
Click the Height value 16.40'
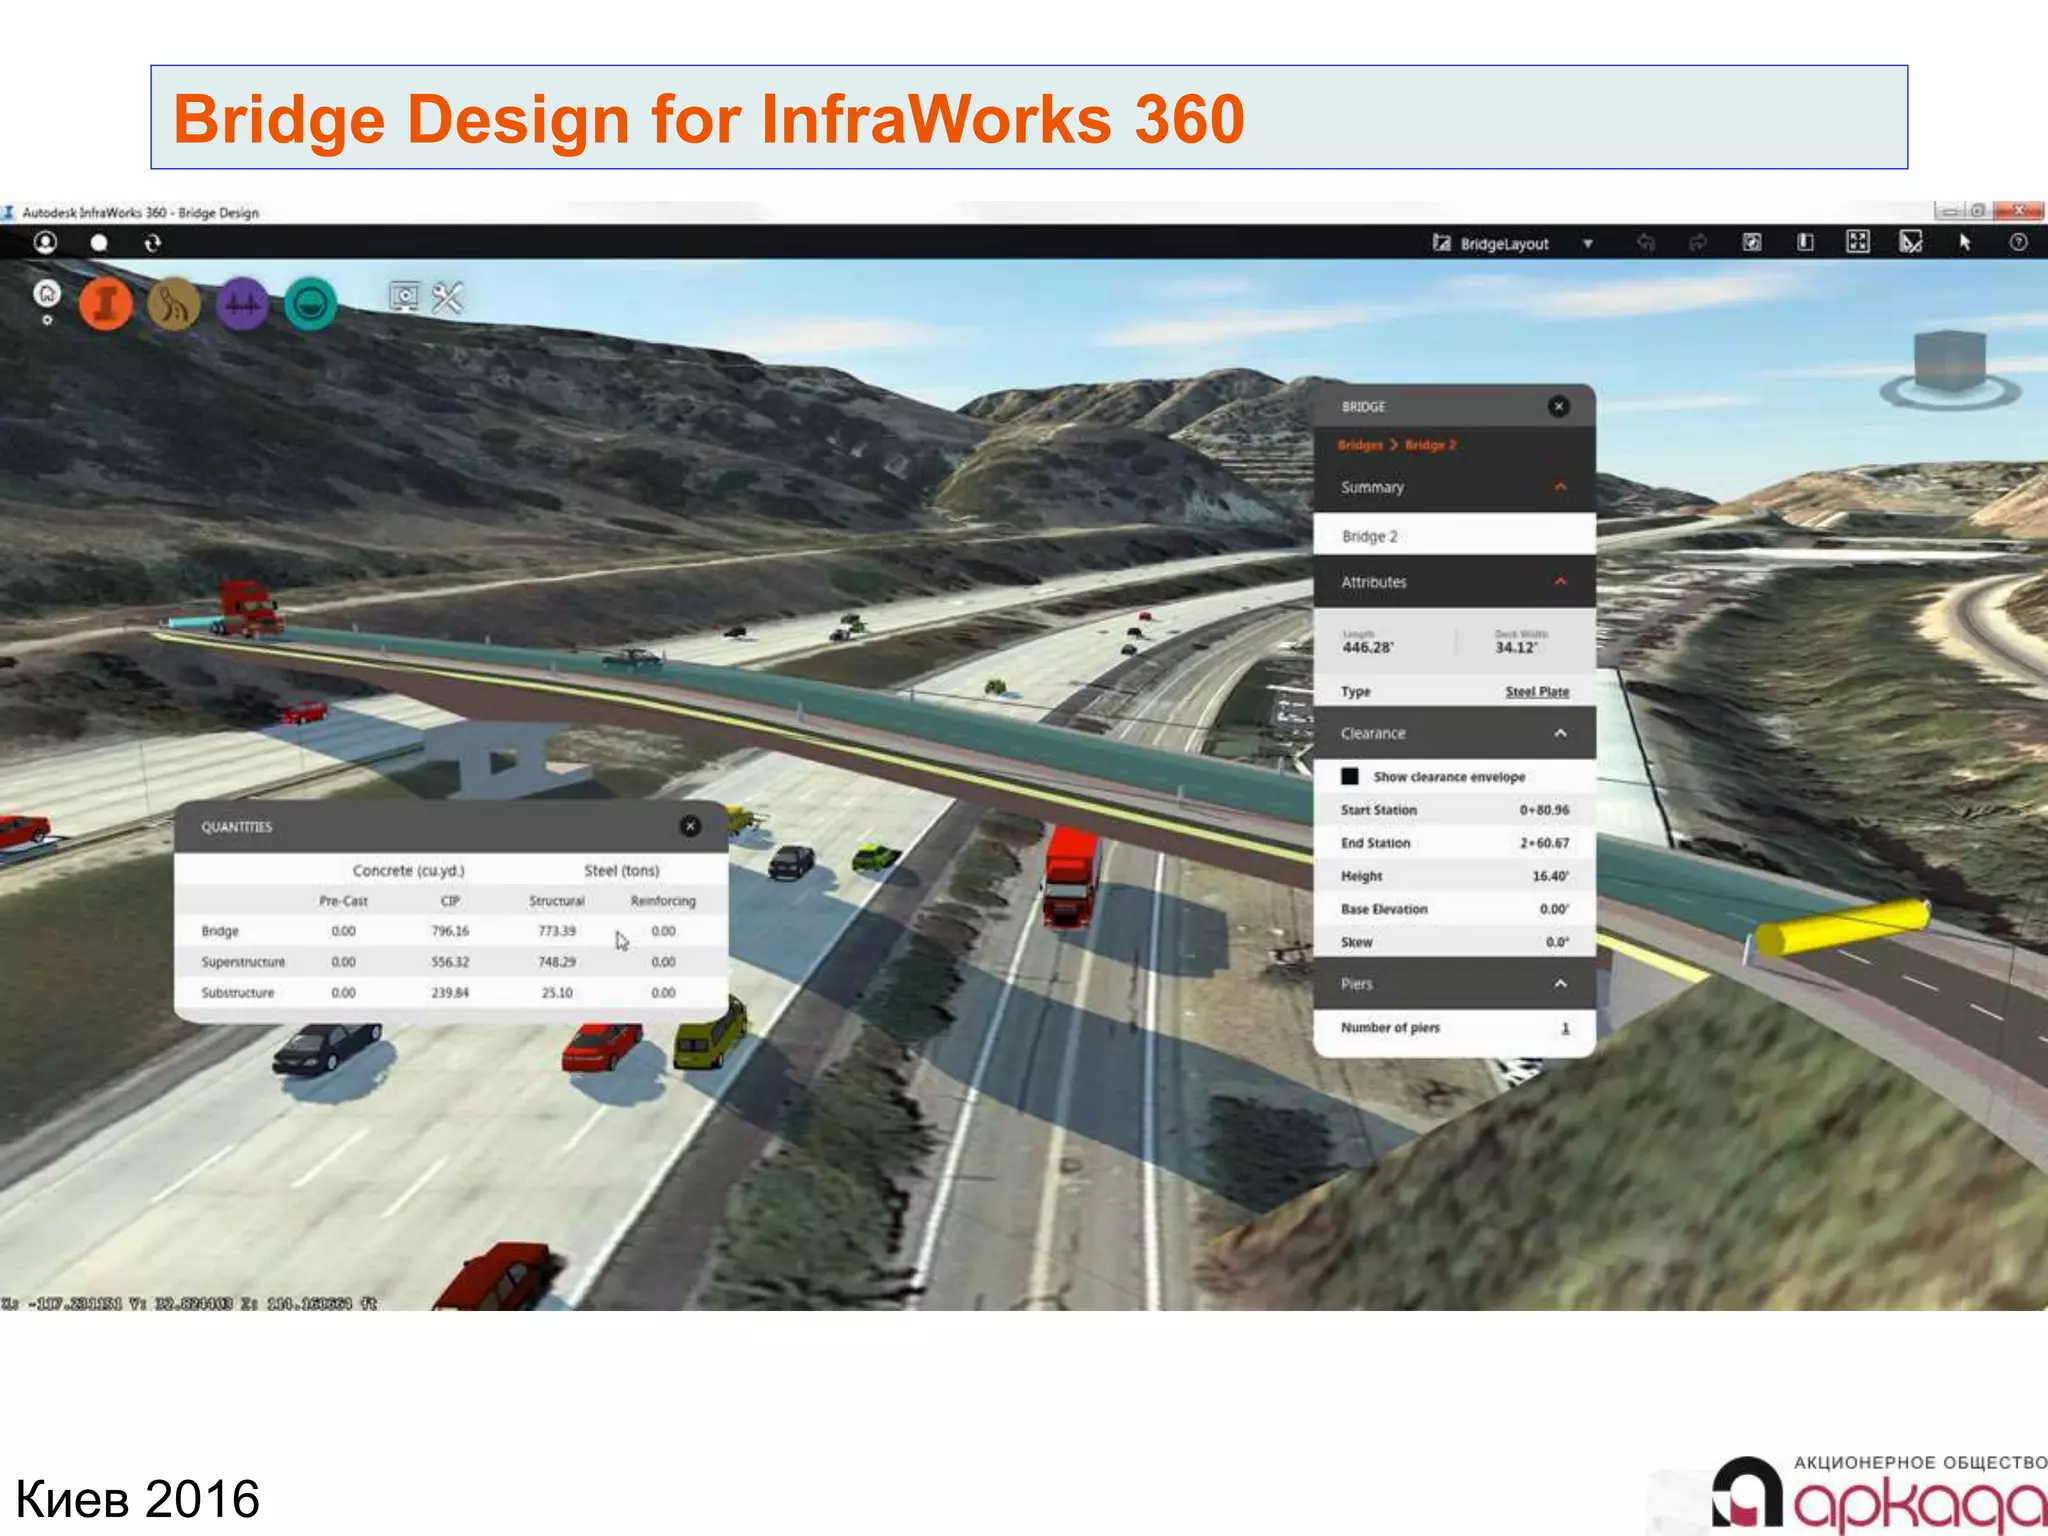[x=1550, y=876]
